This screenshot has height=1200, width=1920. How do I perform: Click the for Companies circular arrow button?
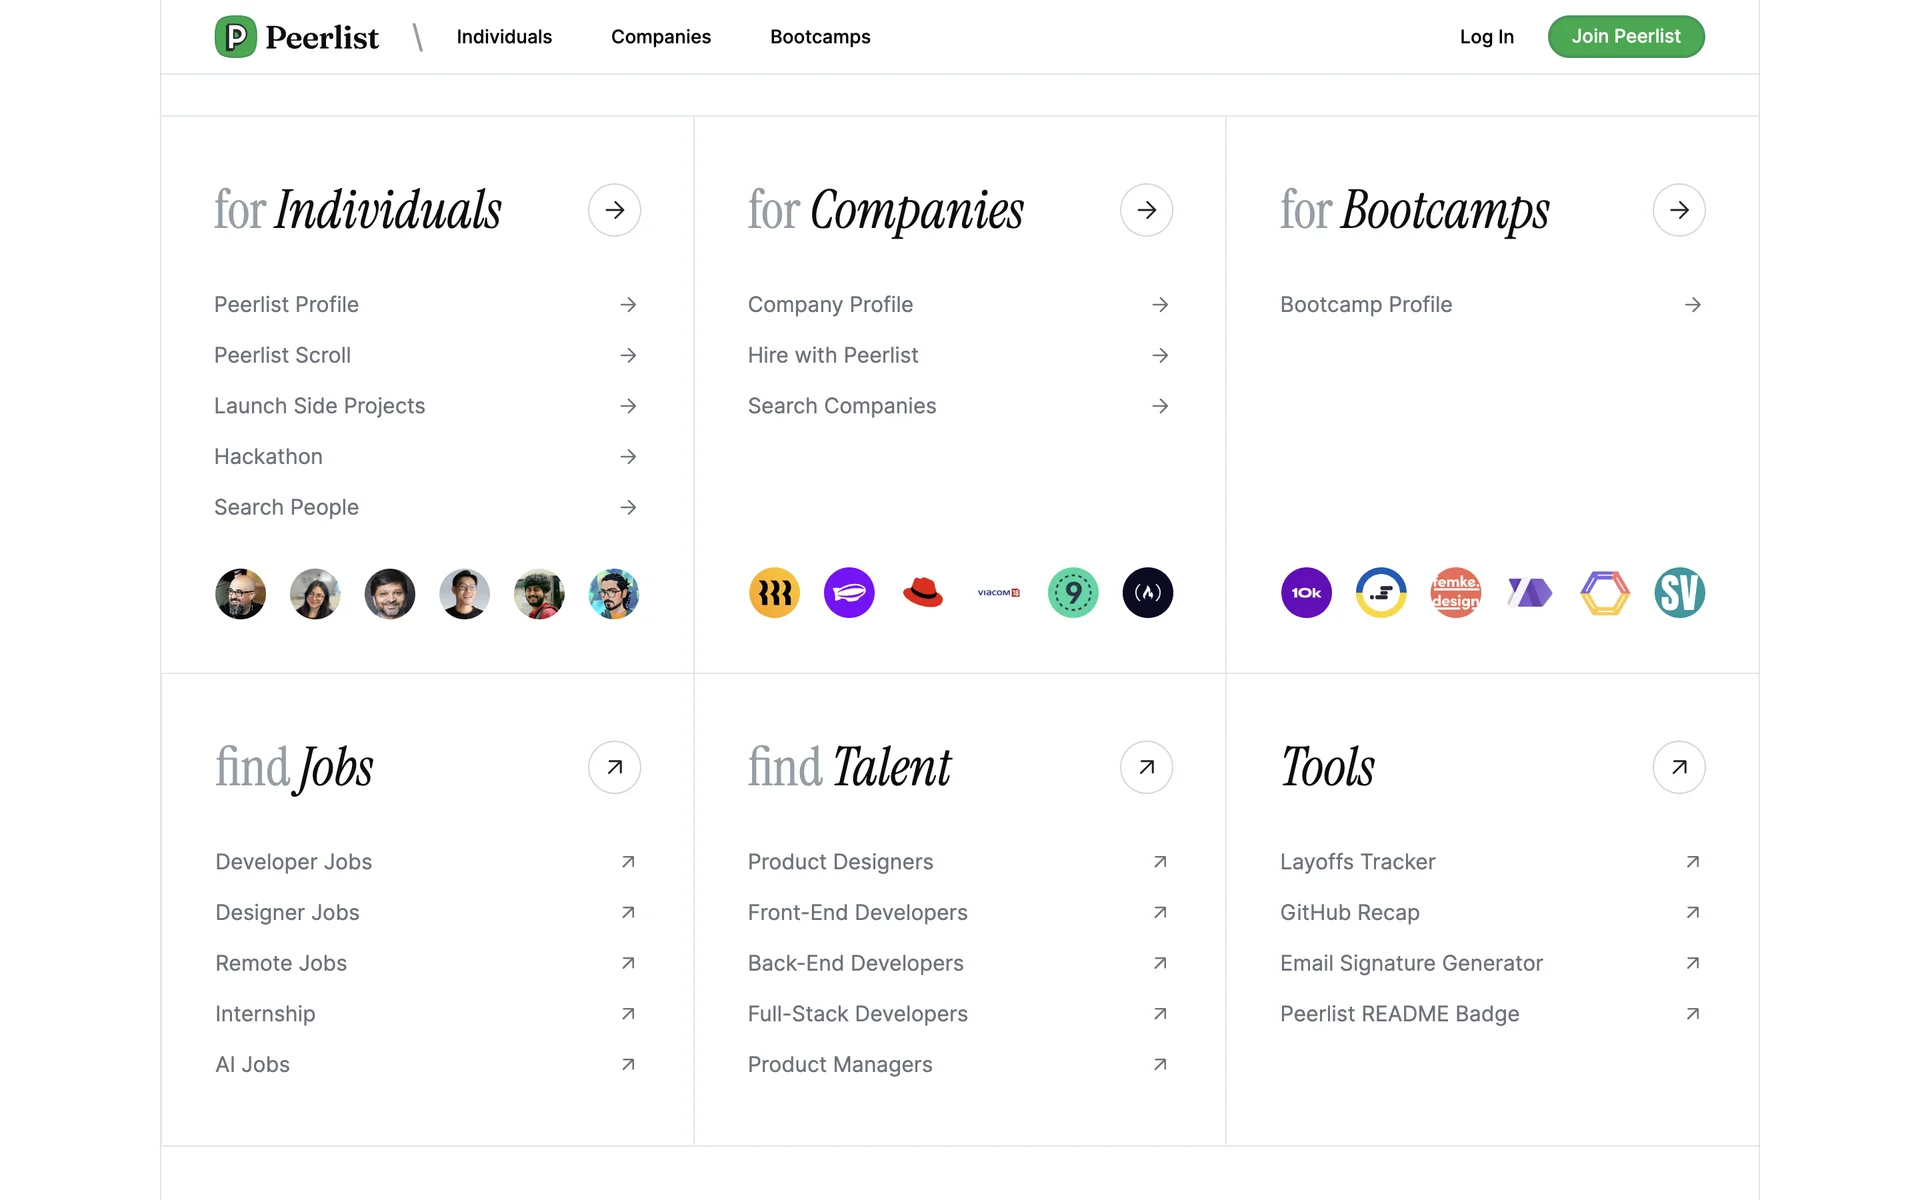1146,210
